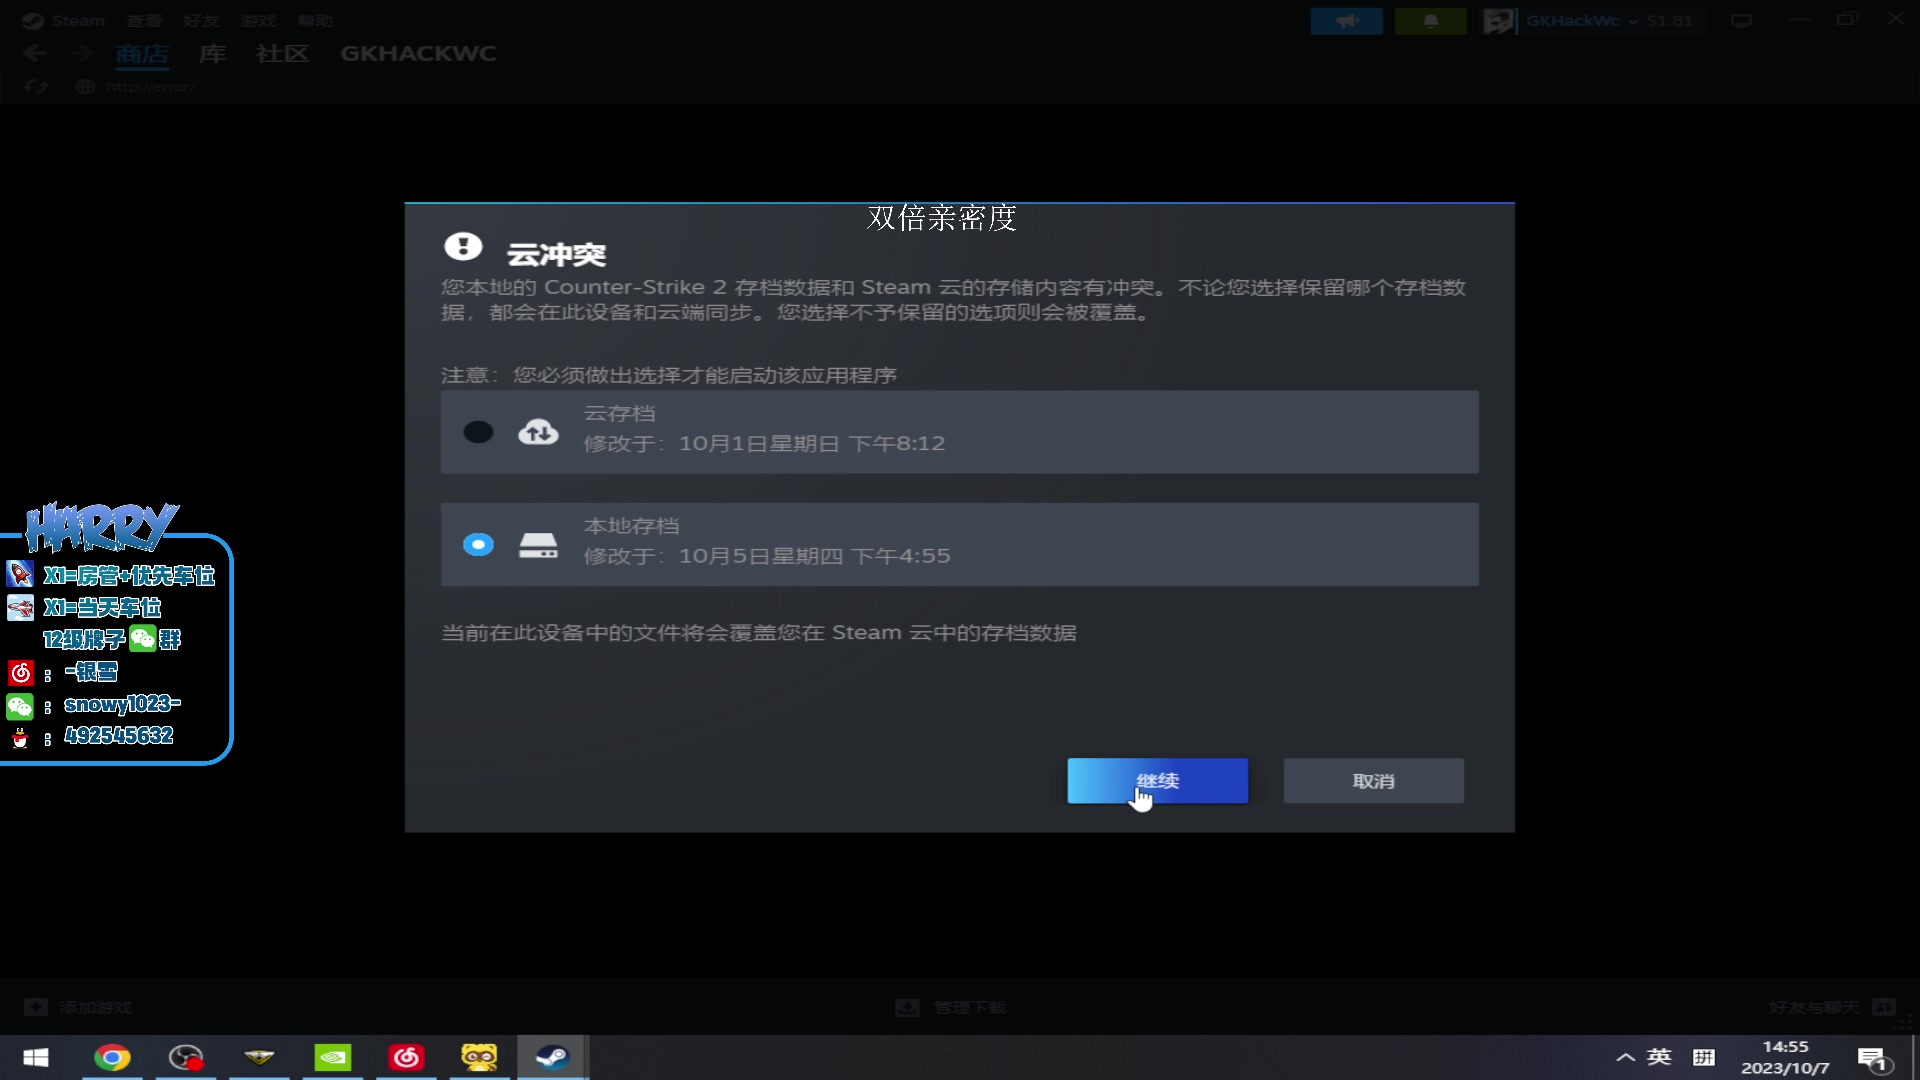Toggle the 英 input language indicator
Image resolution: width=1920 pixels, height=1080 pixels.
click(x=1659, y=1057)
